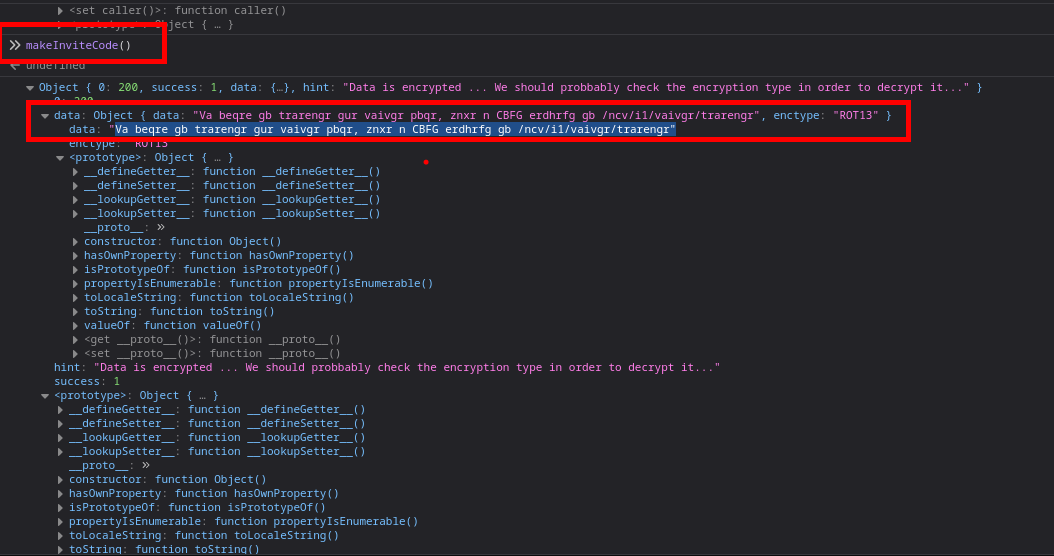Expand the first hasOwnProperty function entry
The height and width of the screenshot is (556, 1054).
point(76,256)
